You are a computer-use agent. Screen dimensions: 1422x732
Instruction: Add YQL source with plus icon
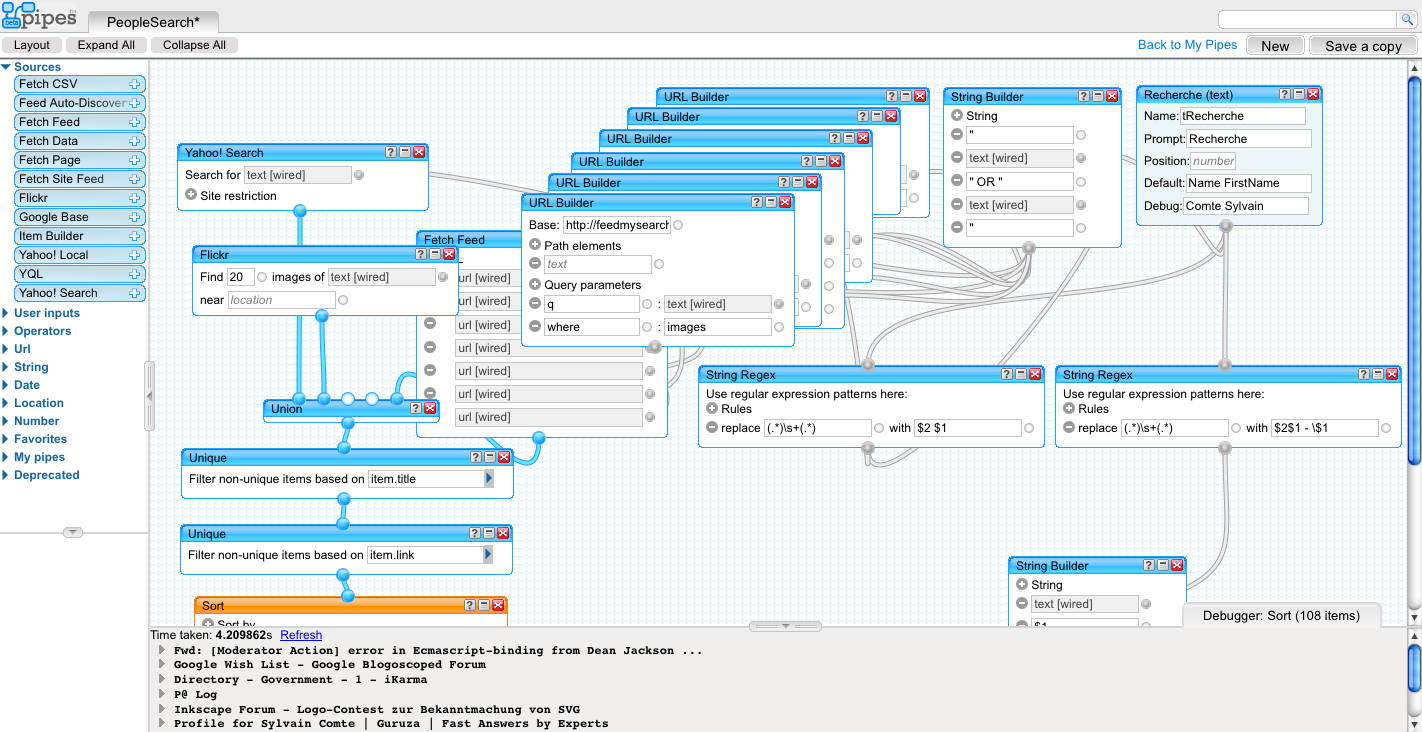(x=135, y=274)
